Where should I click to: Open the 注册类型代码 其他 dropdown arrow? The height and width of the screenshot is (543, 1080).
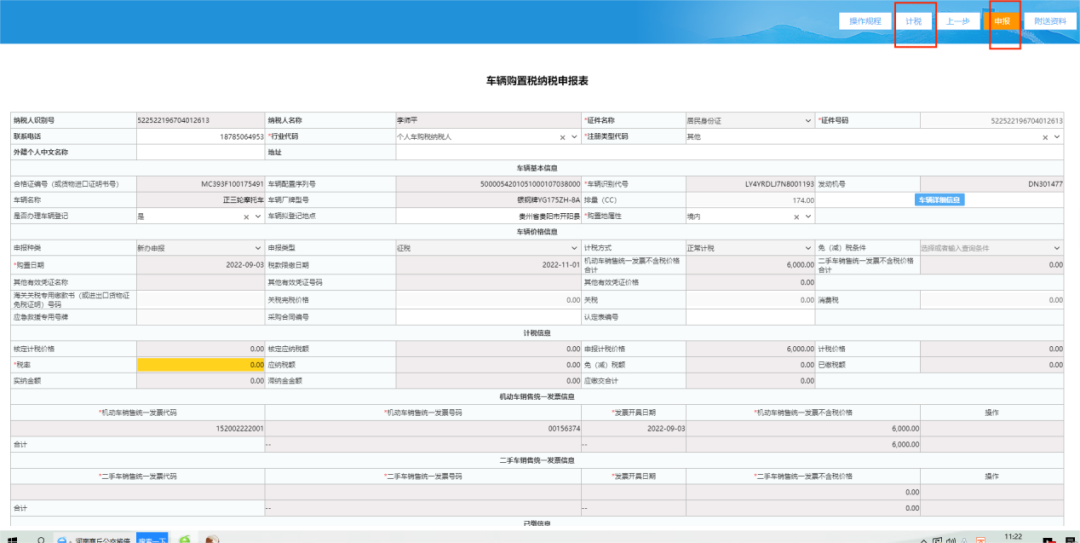tap(1057, 137)
